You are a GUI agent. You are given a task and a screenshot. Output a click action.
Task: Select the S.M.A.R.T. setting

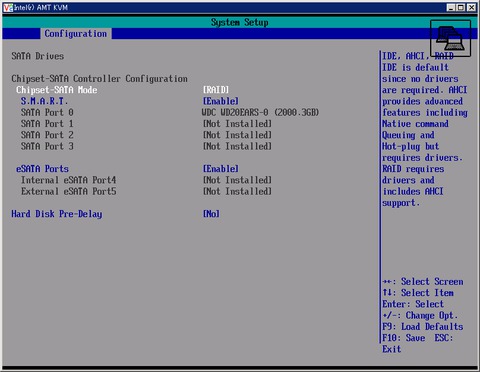coord(44,101)
